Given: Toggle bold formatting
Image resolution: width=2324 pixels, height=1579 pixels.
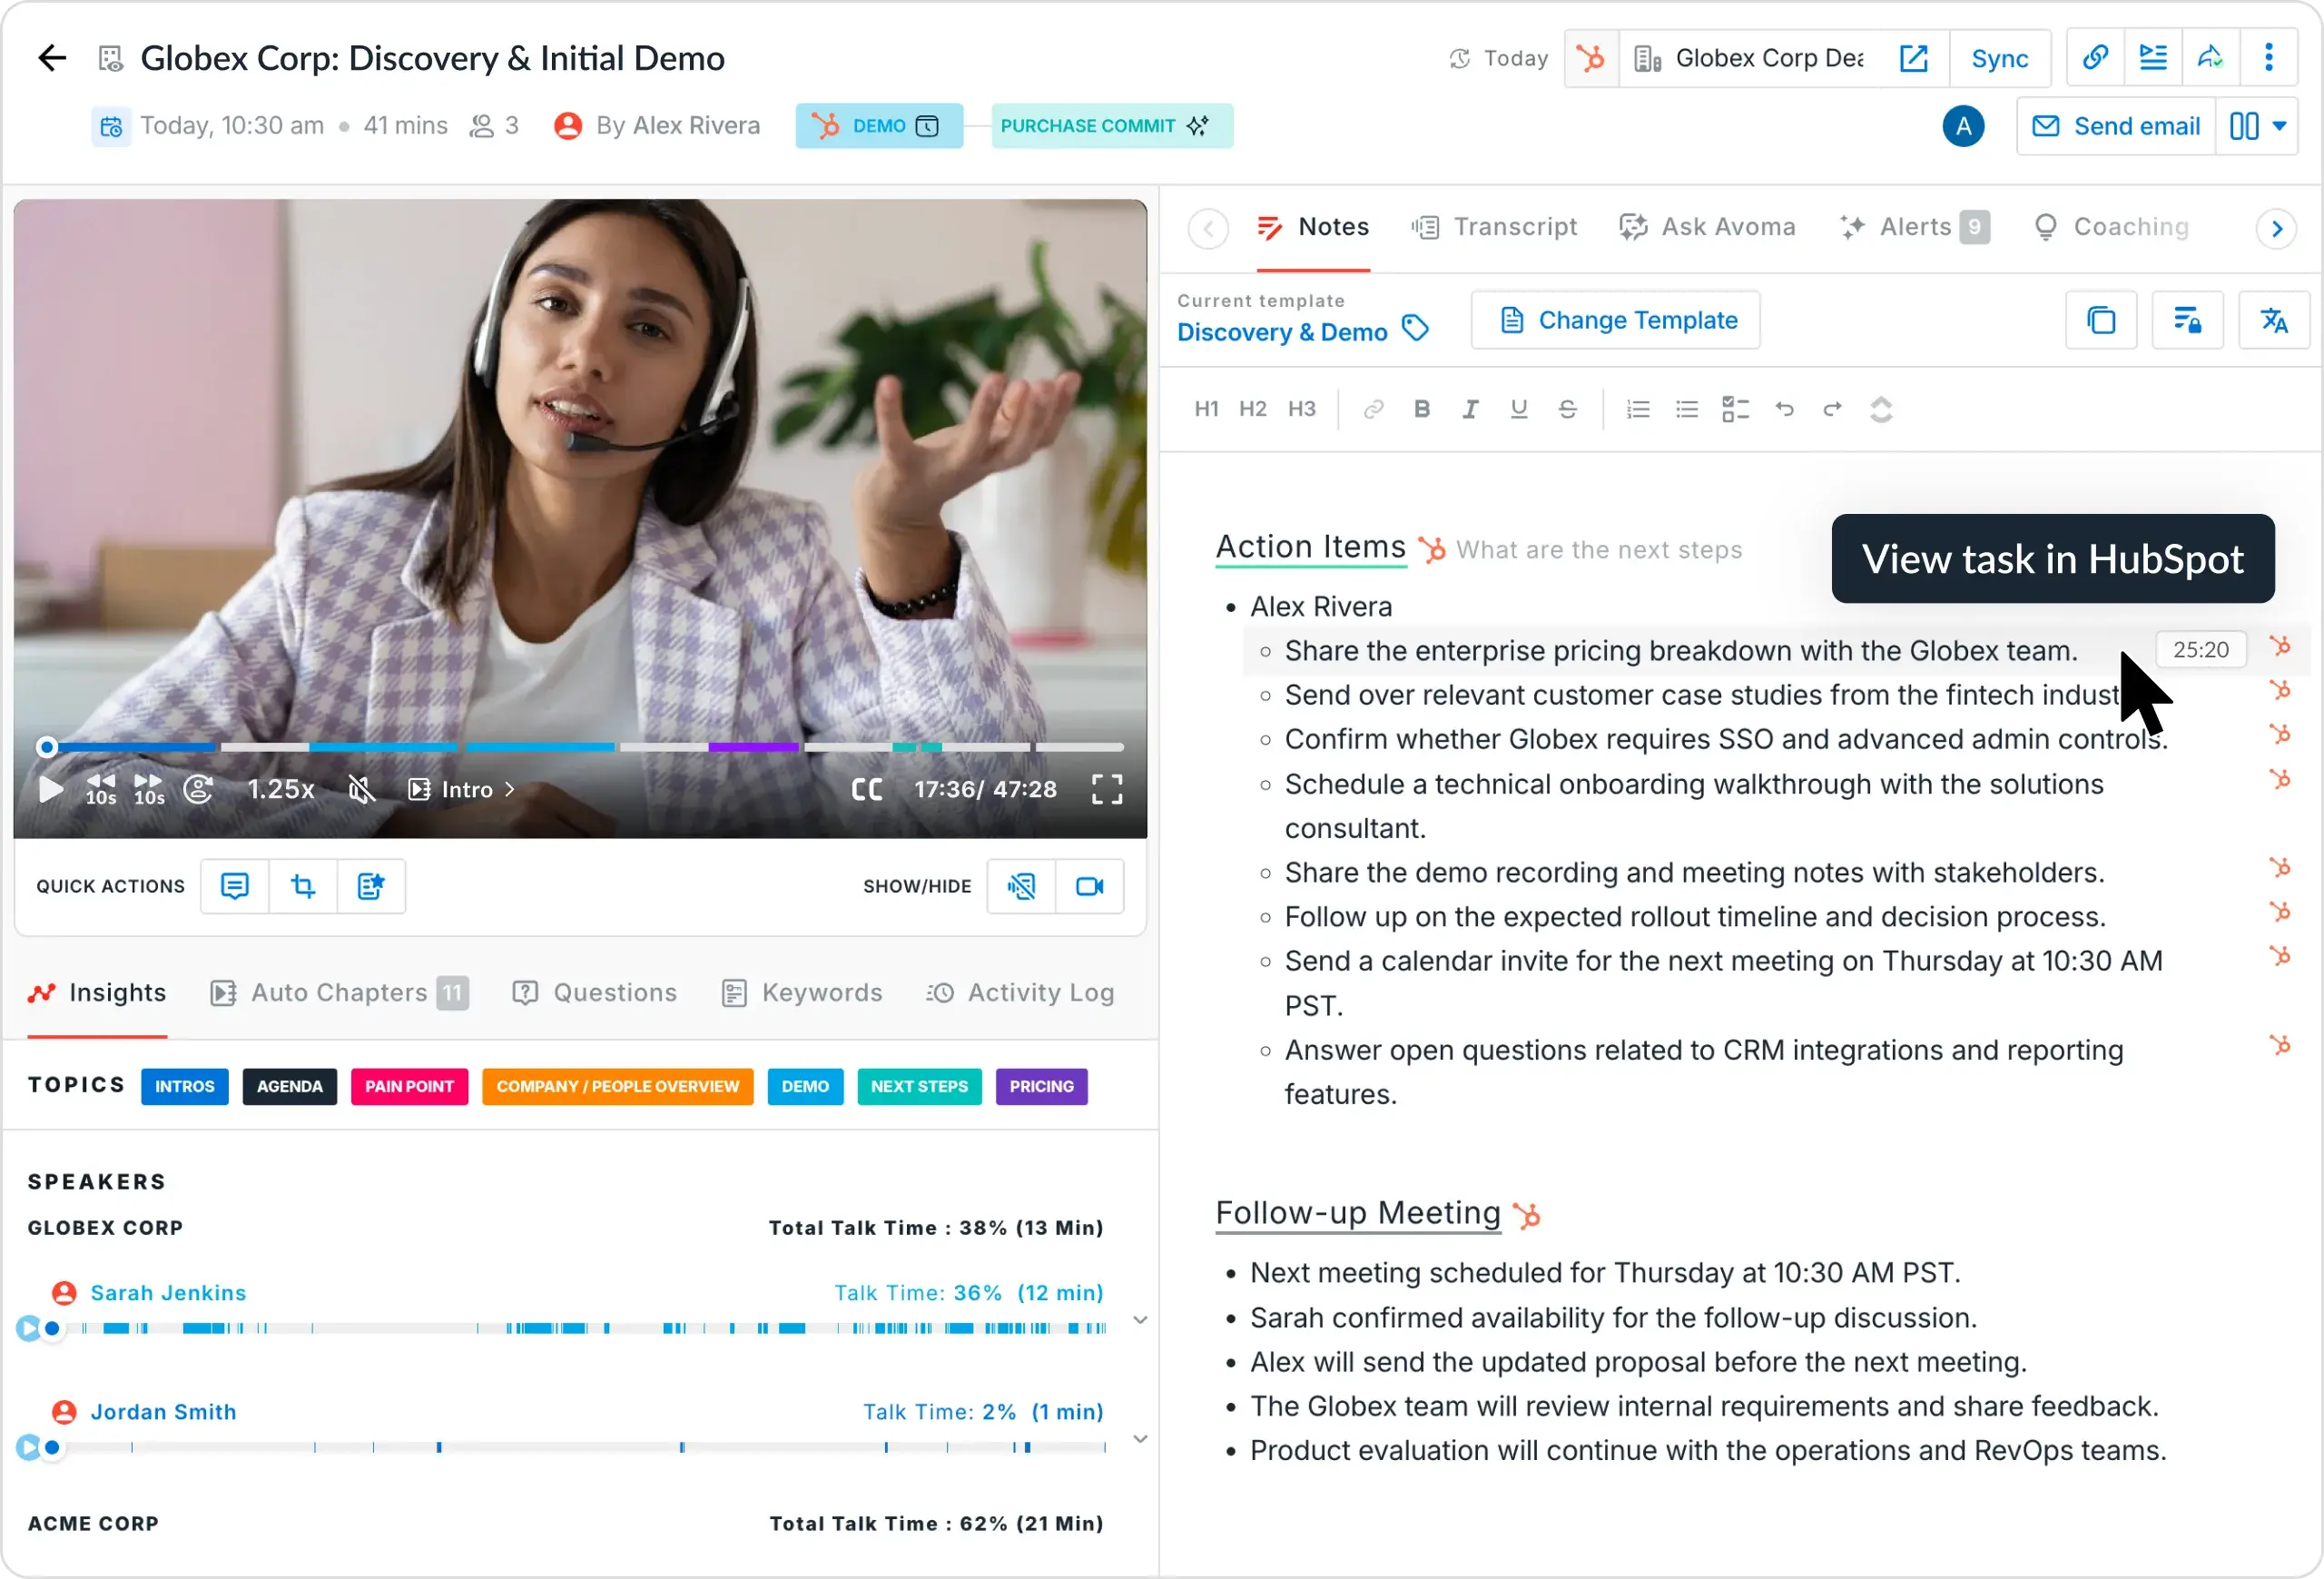Looking at the screenshot, I should [x=1421, y=409].
